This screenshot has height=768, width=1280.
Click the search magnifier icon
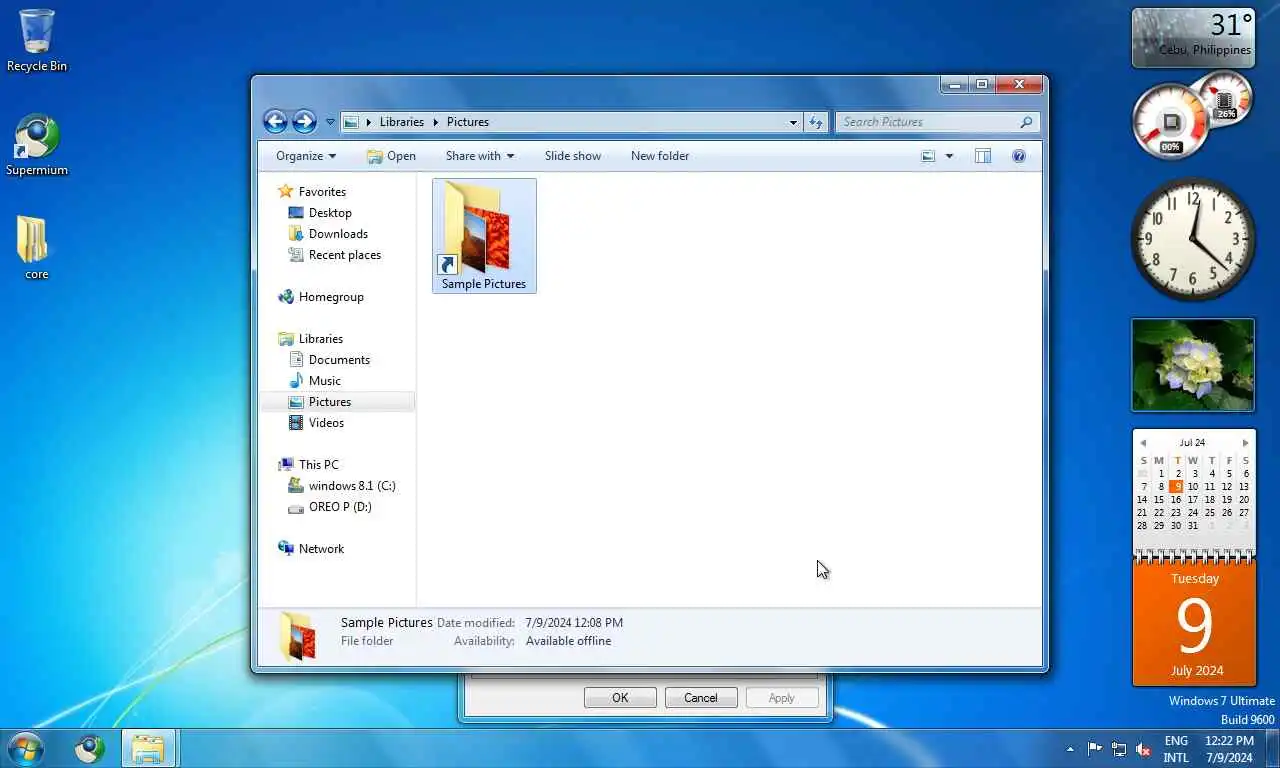[1026, 122]
